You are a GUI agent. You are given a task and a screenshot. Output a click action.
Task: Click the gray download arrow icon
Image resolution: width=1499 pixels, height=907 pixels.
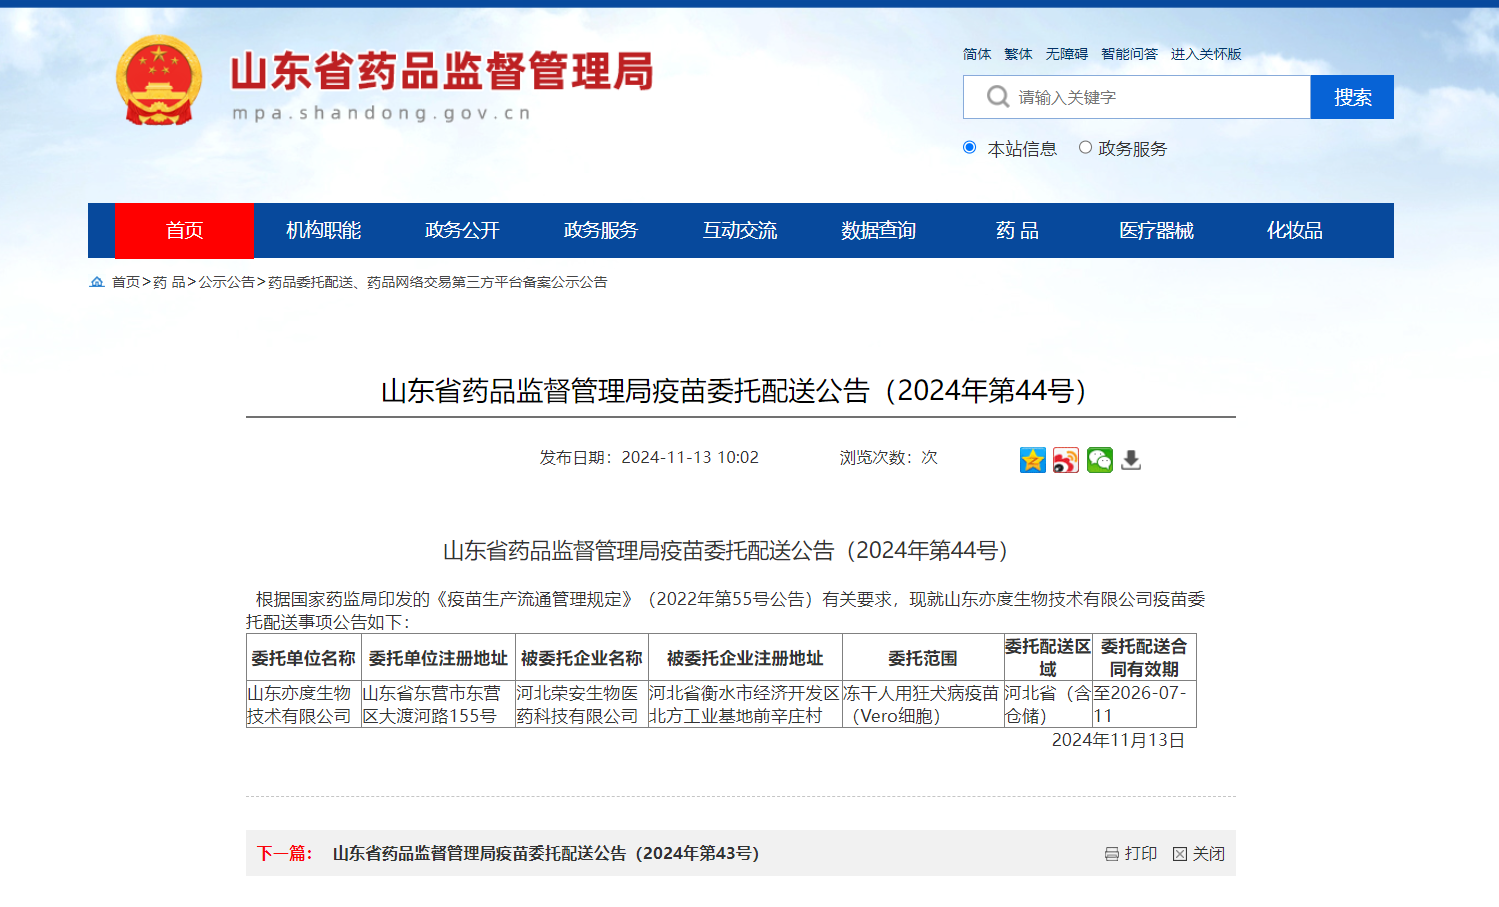pos(1131,460)
